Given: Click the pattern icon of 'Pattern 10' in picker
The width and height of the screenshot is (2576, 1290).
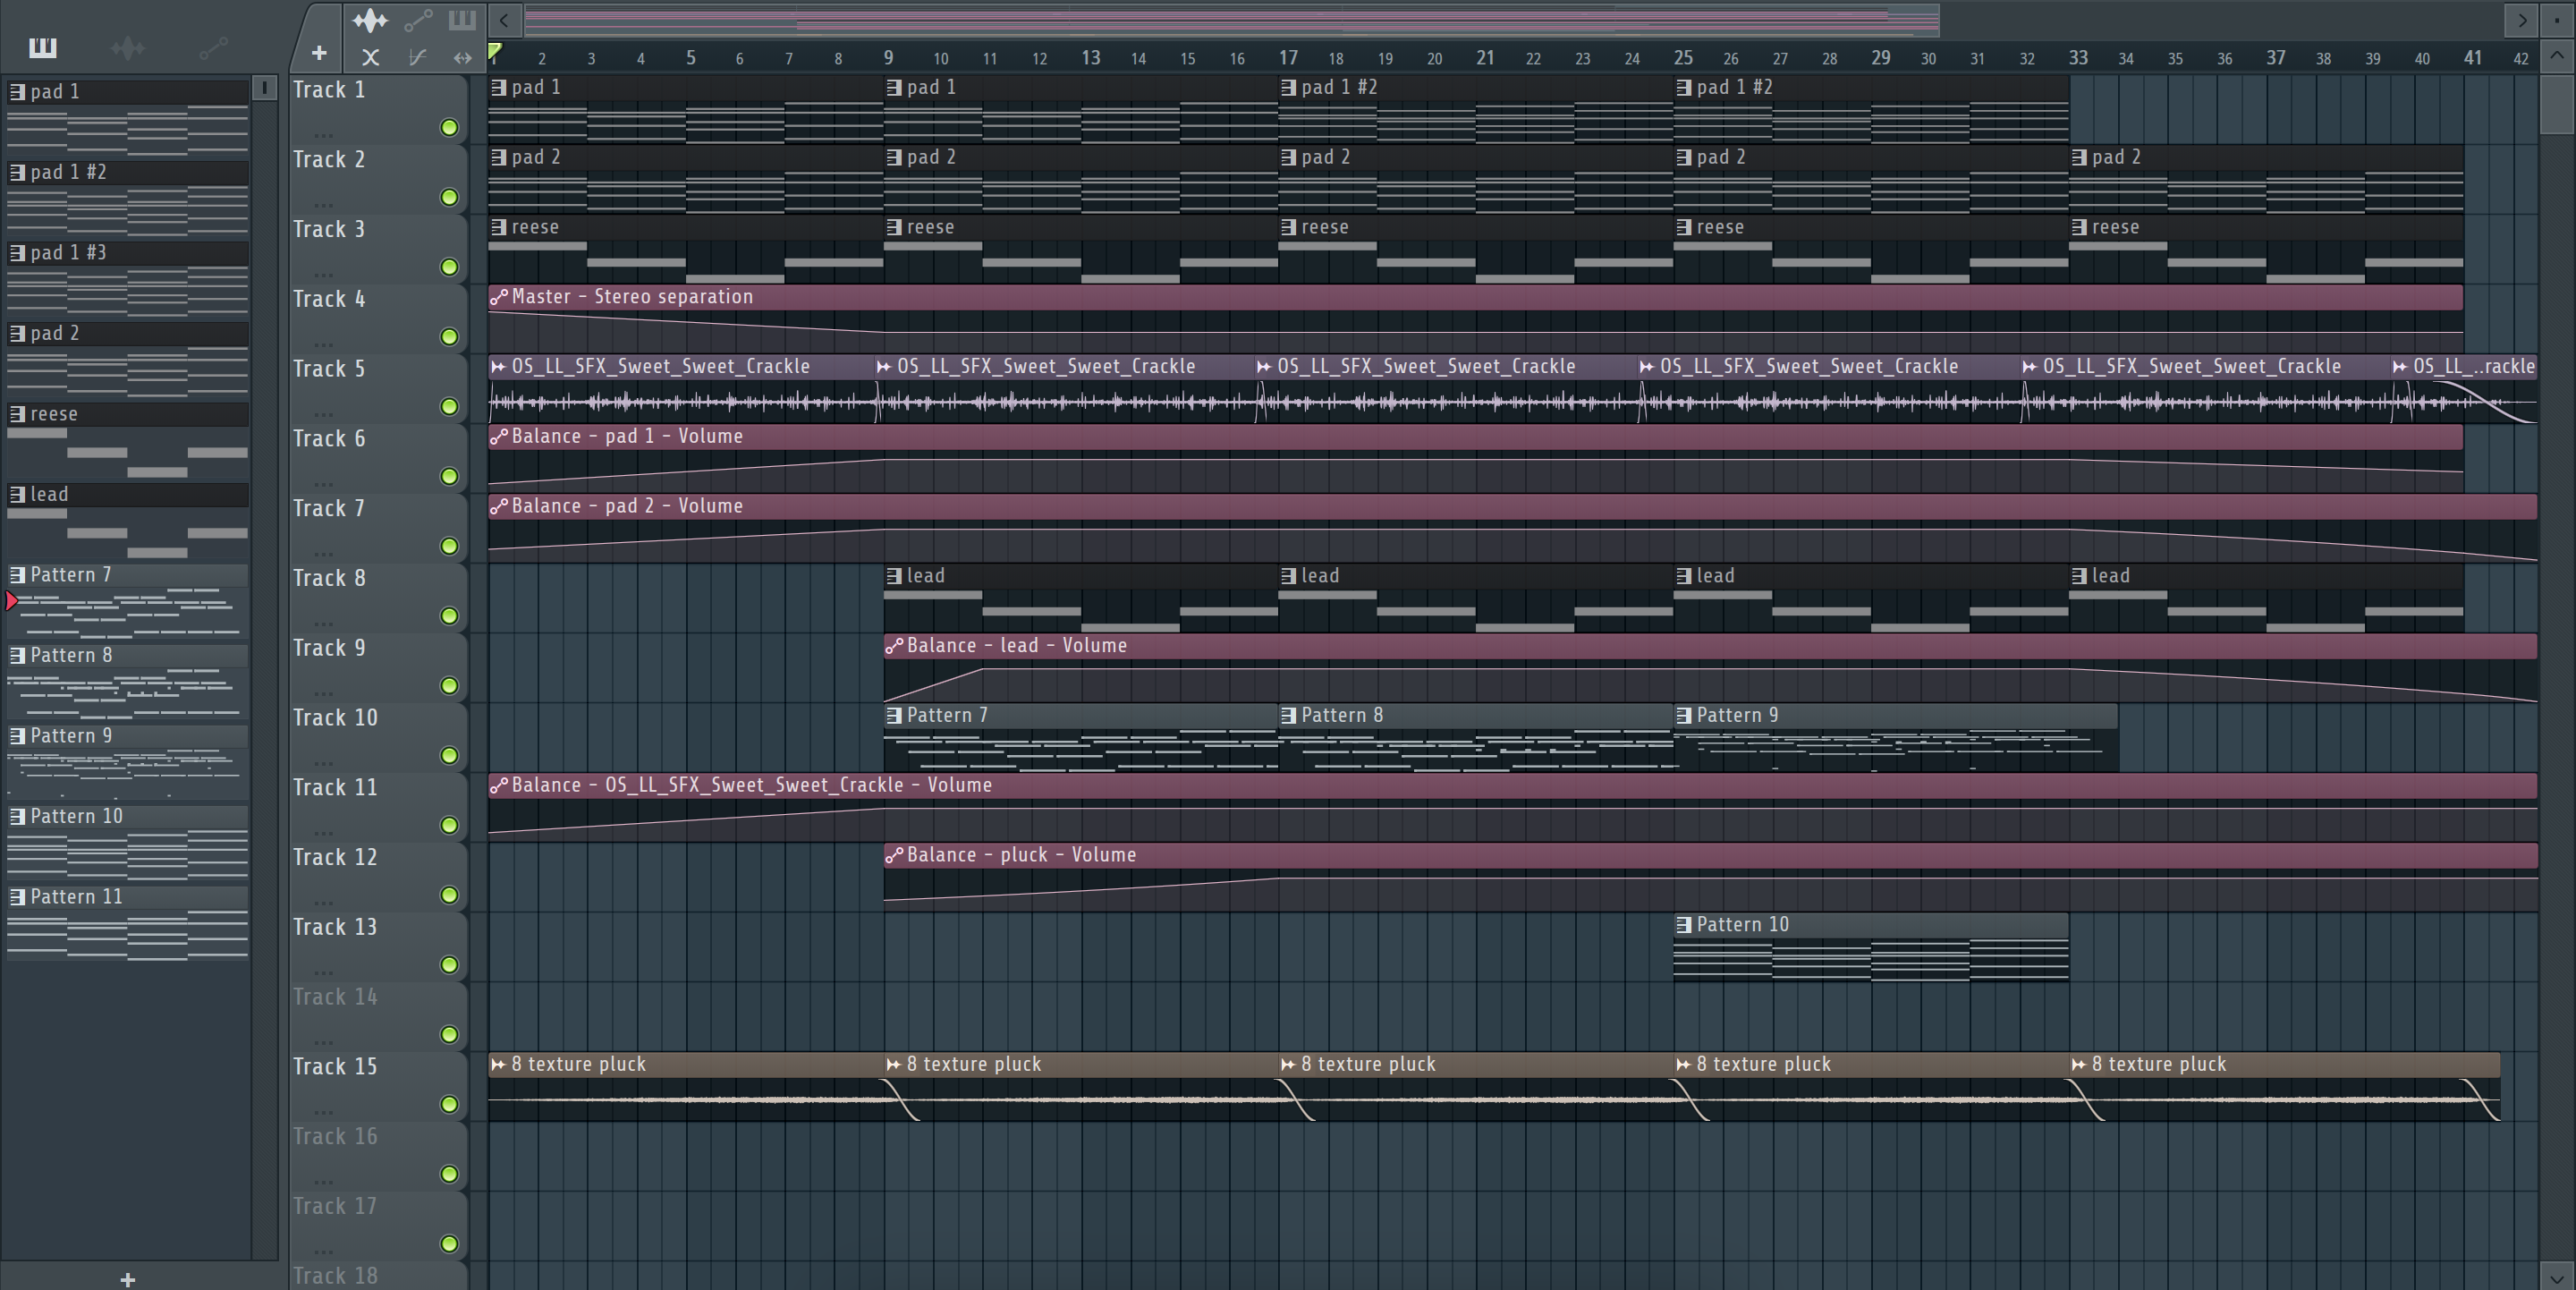Looking at the screenshot, I should click(17, 816).
